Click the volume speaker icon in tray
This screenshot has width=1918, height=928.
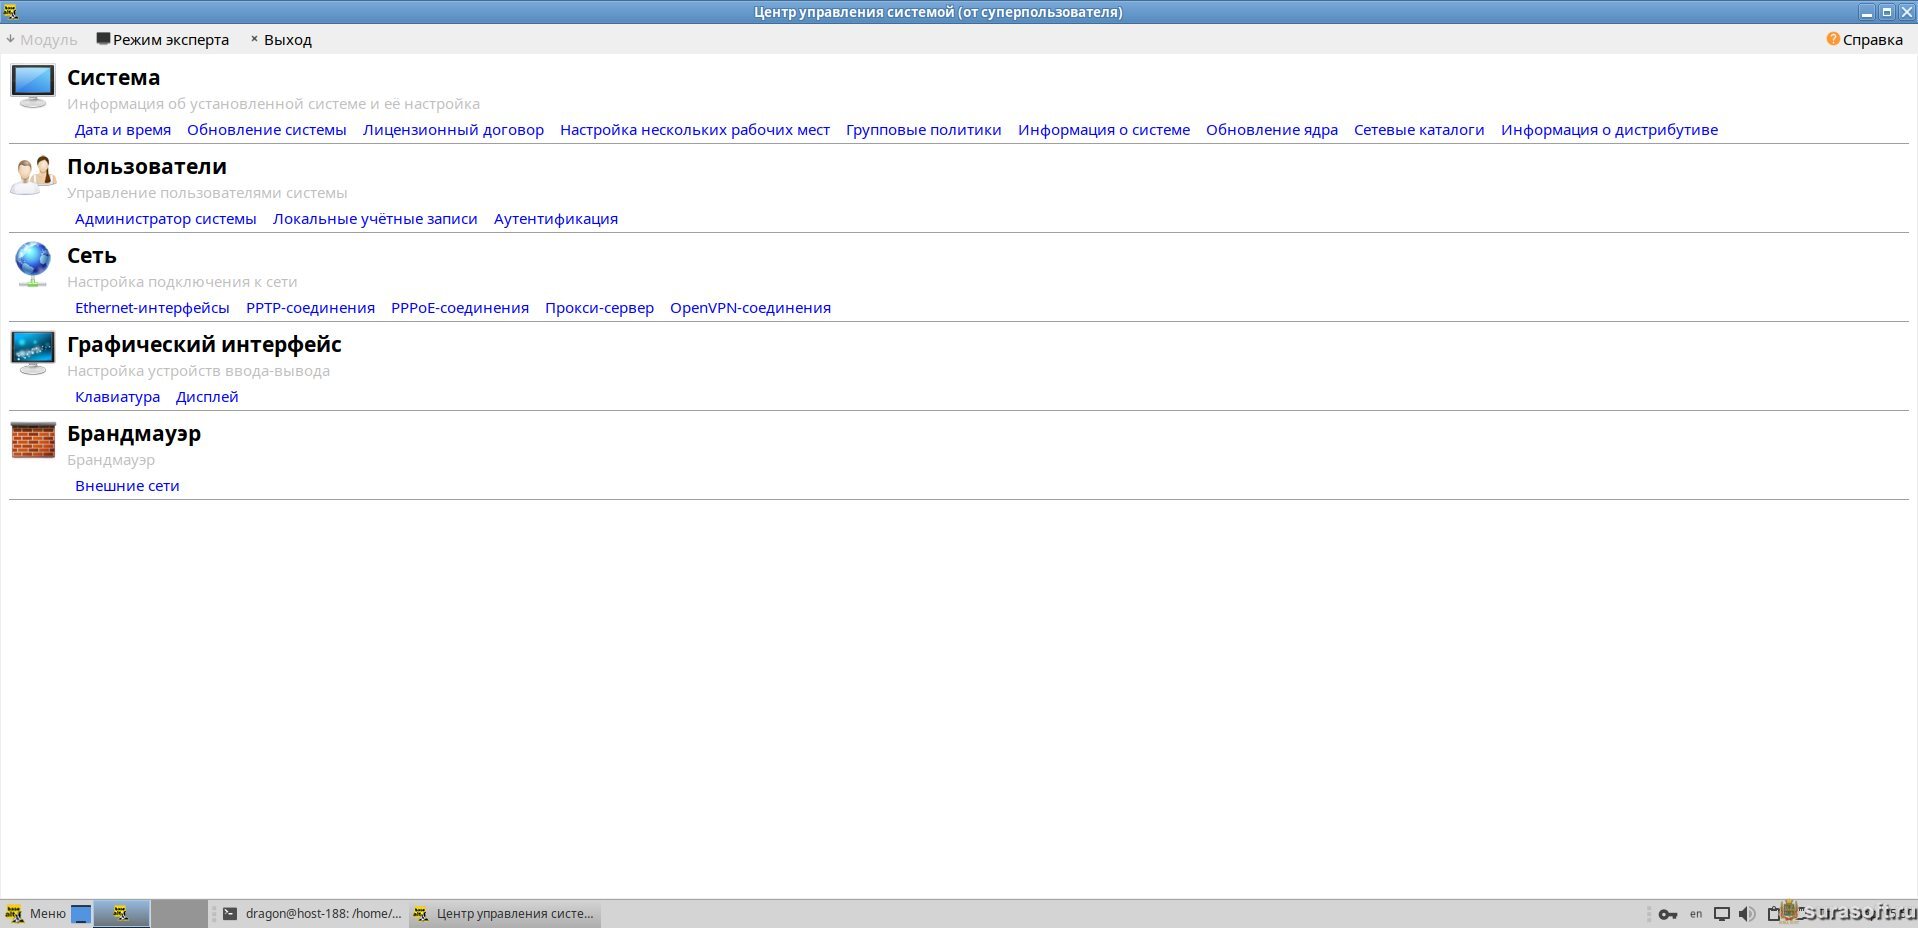click(x=1747, y=914)
